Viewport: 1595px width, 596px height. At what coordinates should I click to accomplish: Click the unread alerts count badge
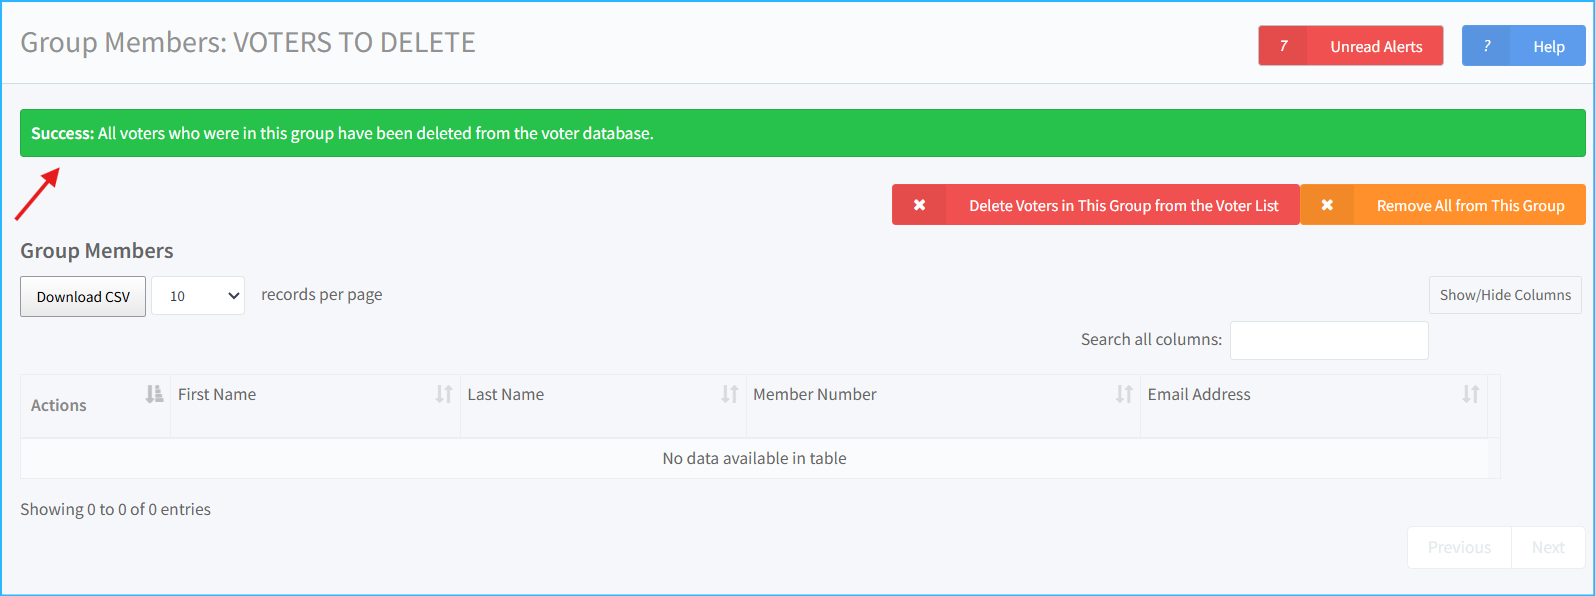pyautogui.click(x=1283, y=46)
